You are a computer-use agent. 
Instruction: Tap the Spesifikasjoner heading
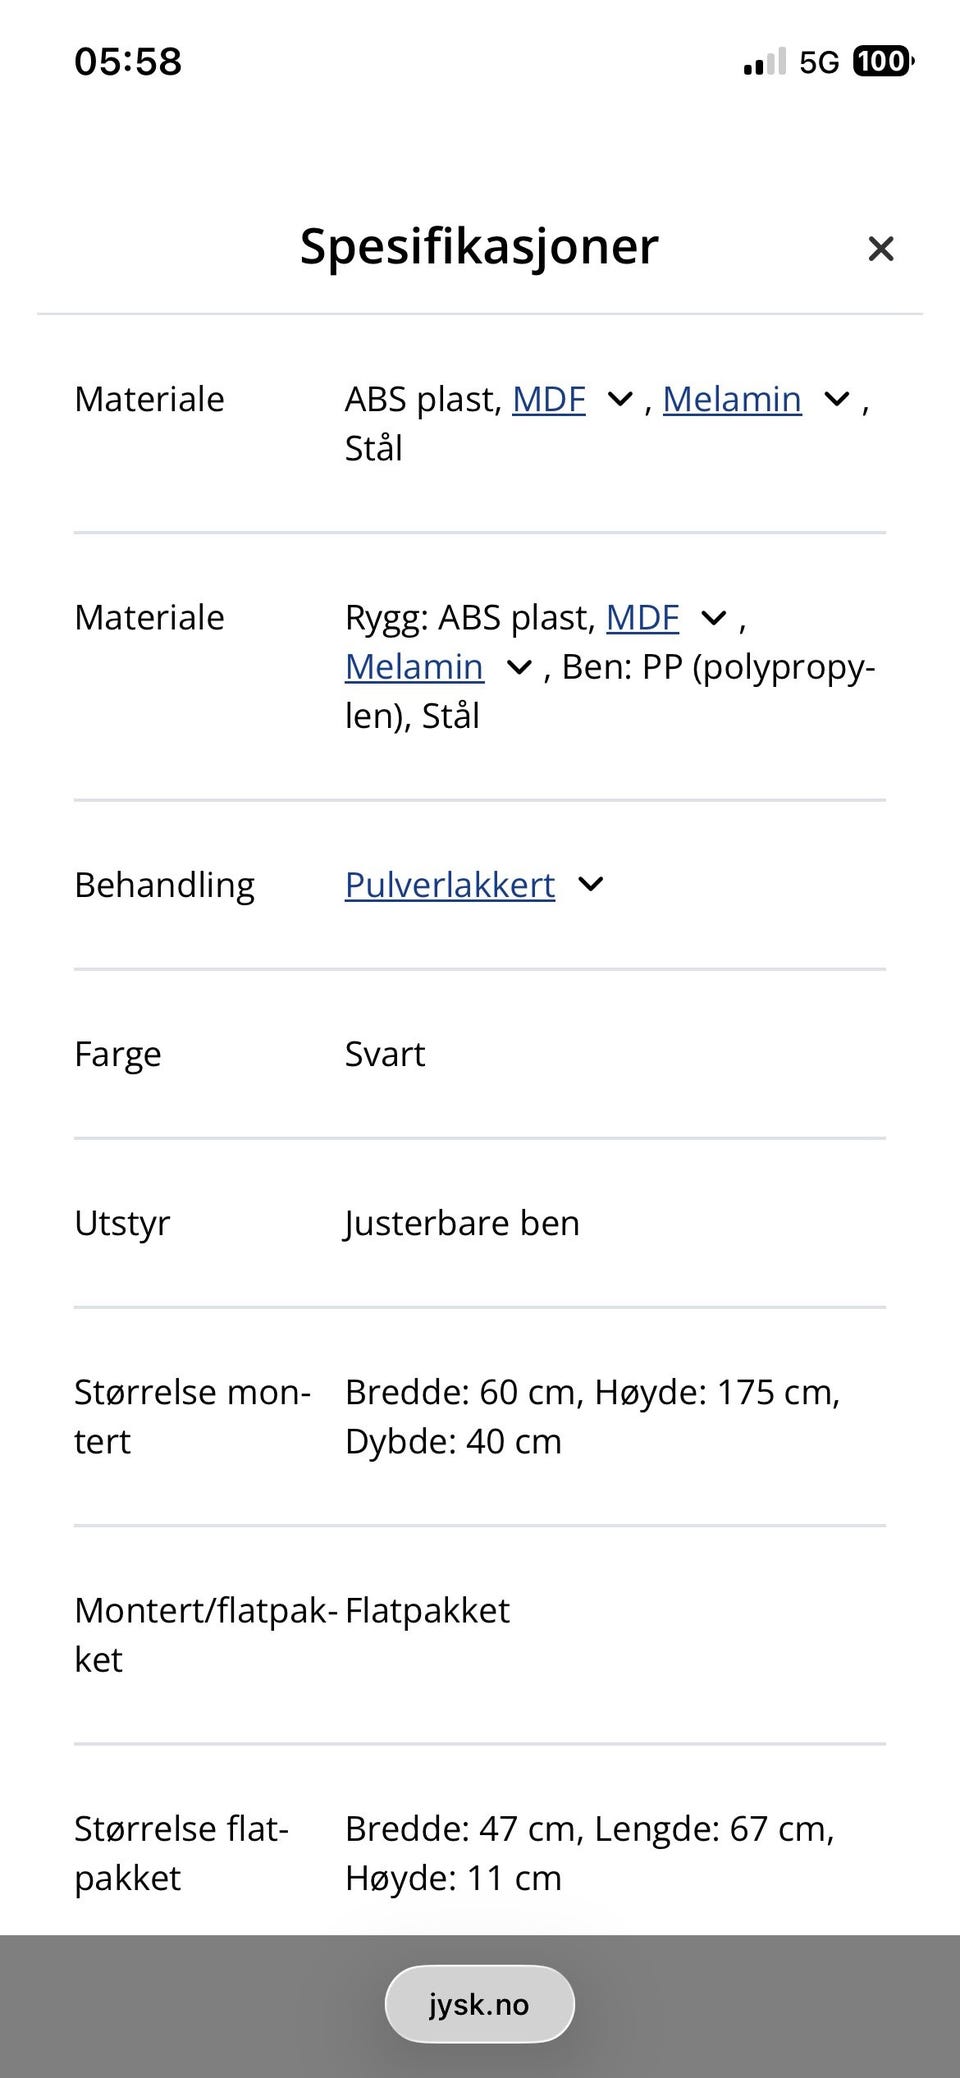pos(479,246)
